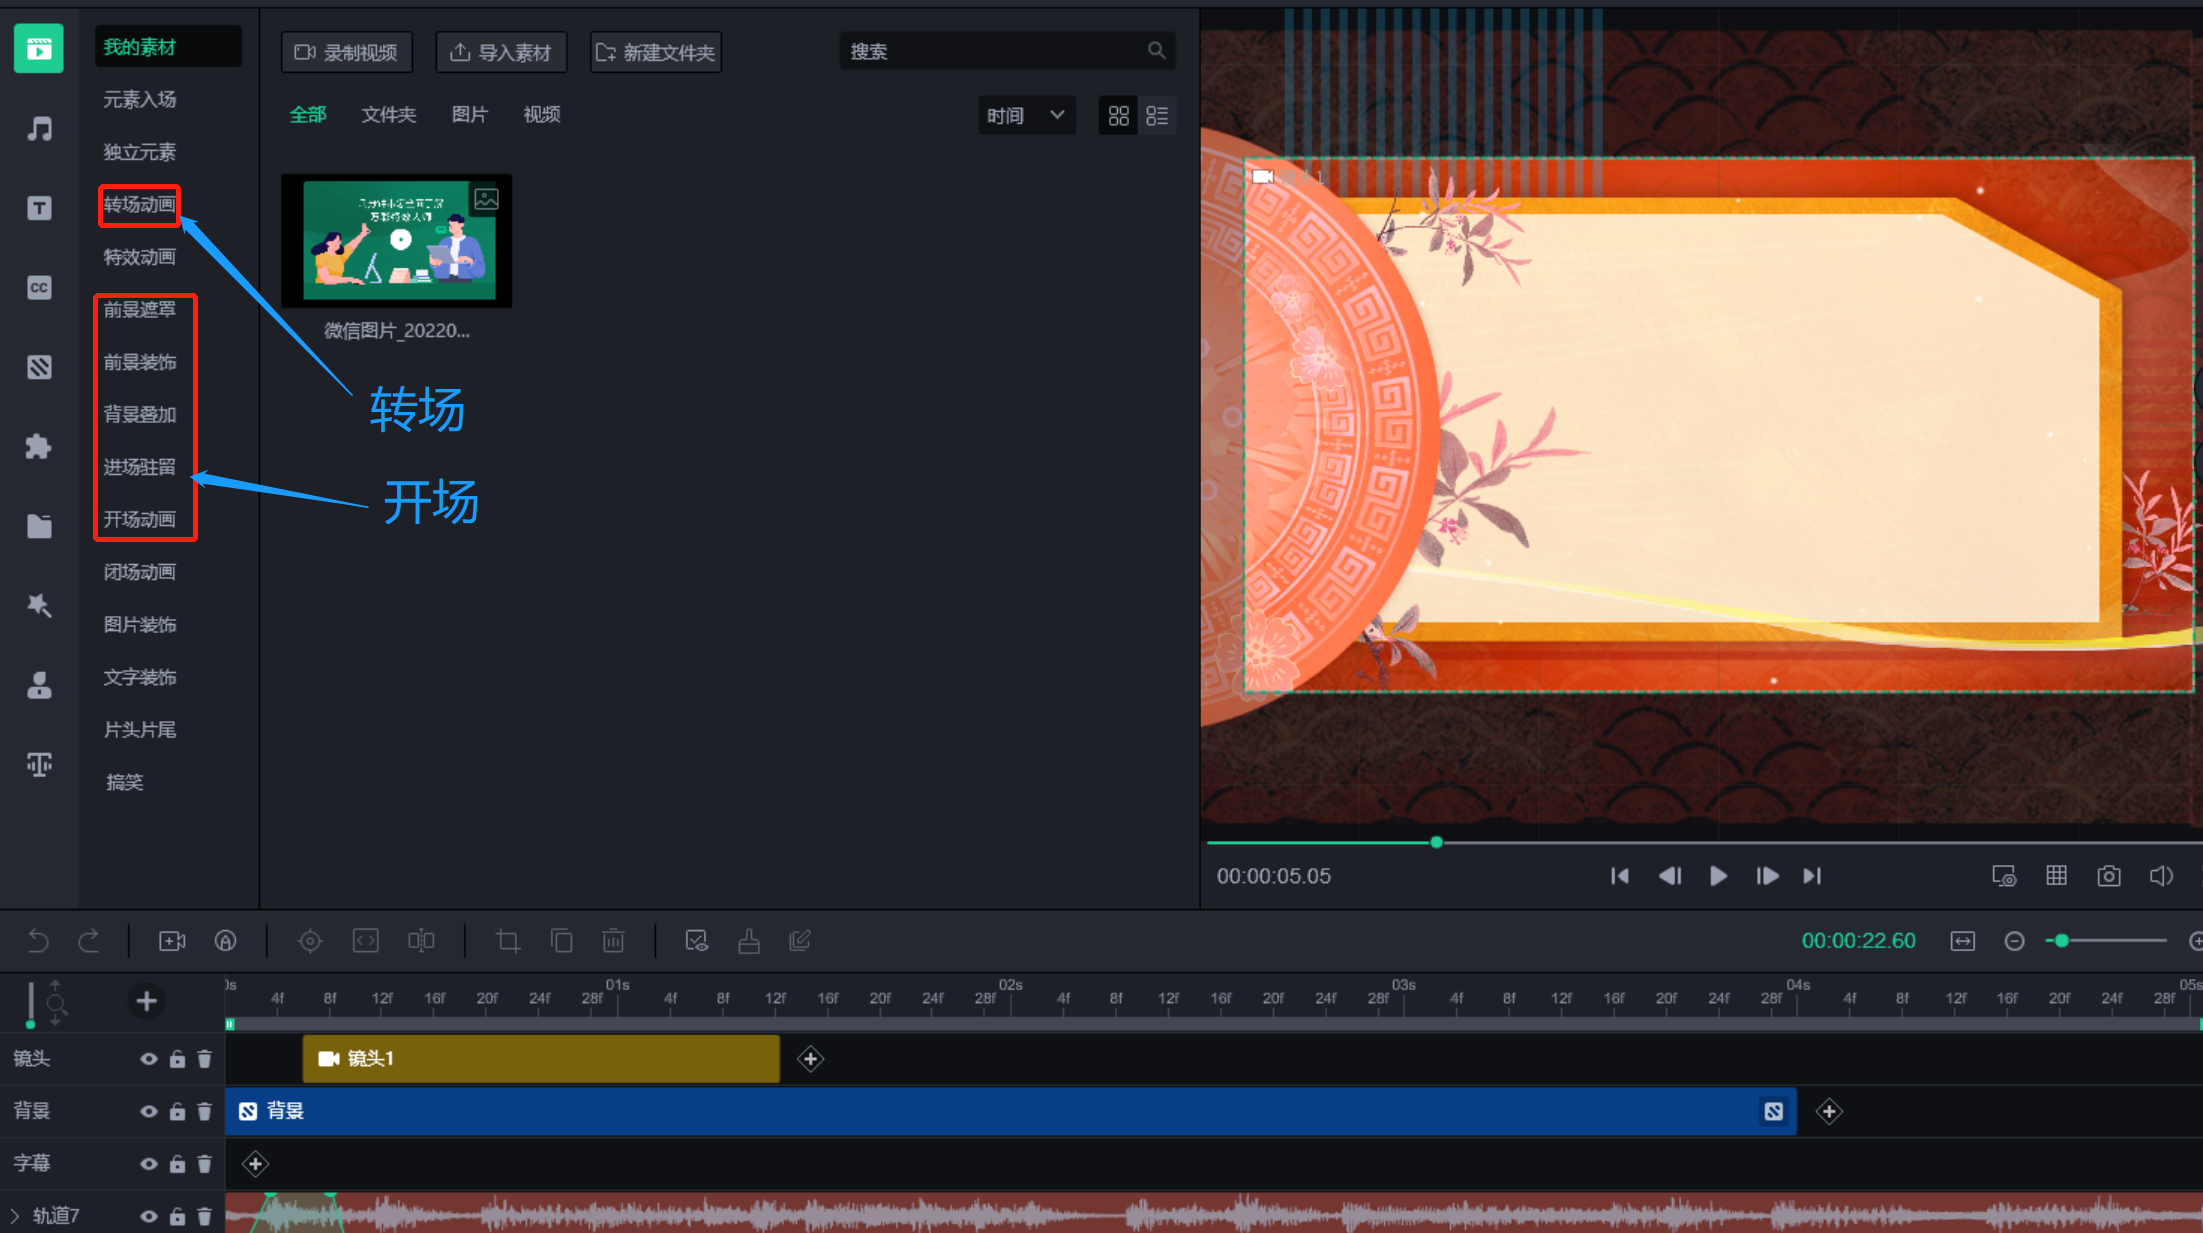Viewport: 2203px width, 1233px height.
Task: Open the 时间 sort dropdown
Action: point(1026,116)
